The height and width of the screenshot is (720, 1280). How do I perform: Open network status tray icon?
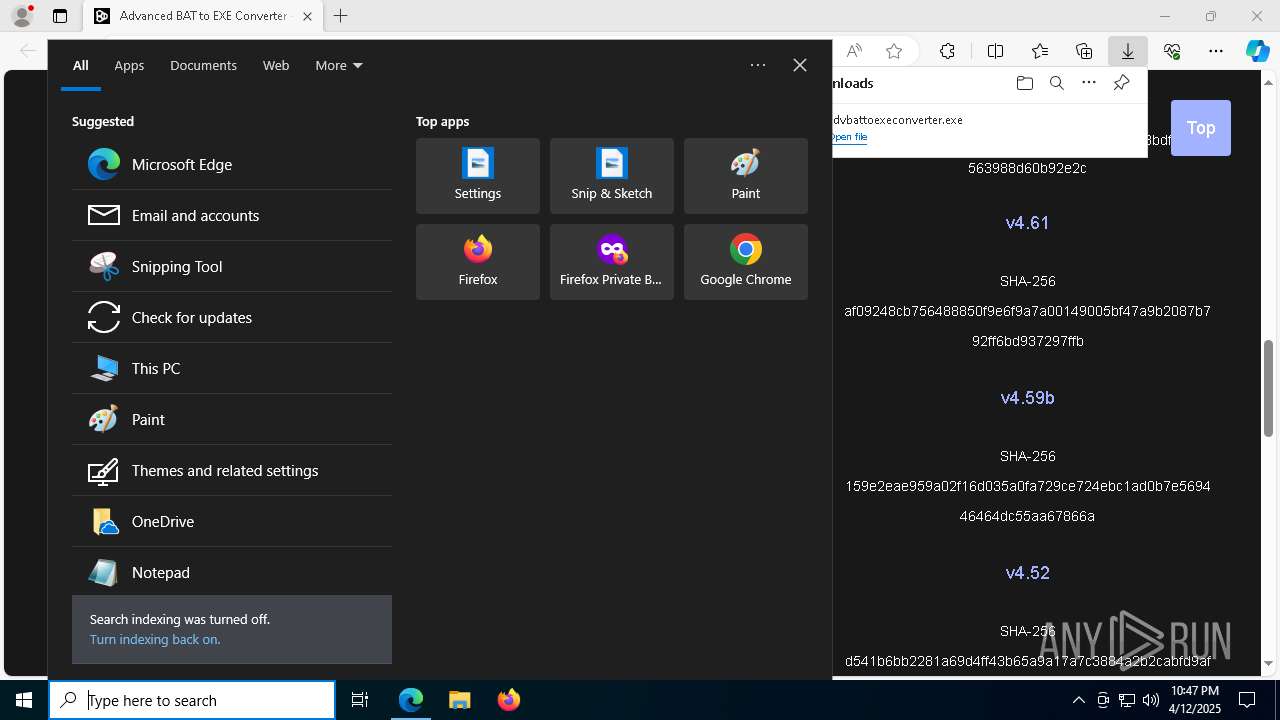[x=1126, y=700]
